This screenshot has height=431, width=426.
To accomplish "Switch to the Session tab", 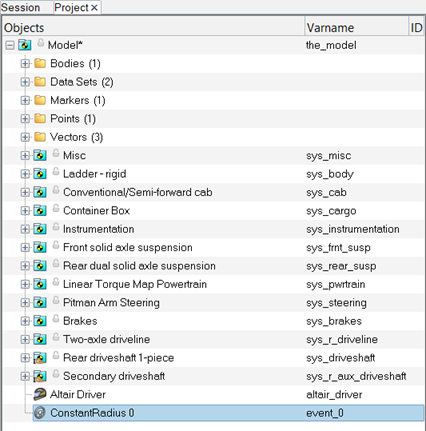I will click(21, 7).
